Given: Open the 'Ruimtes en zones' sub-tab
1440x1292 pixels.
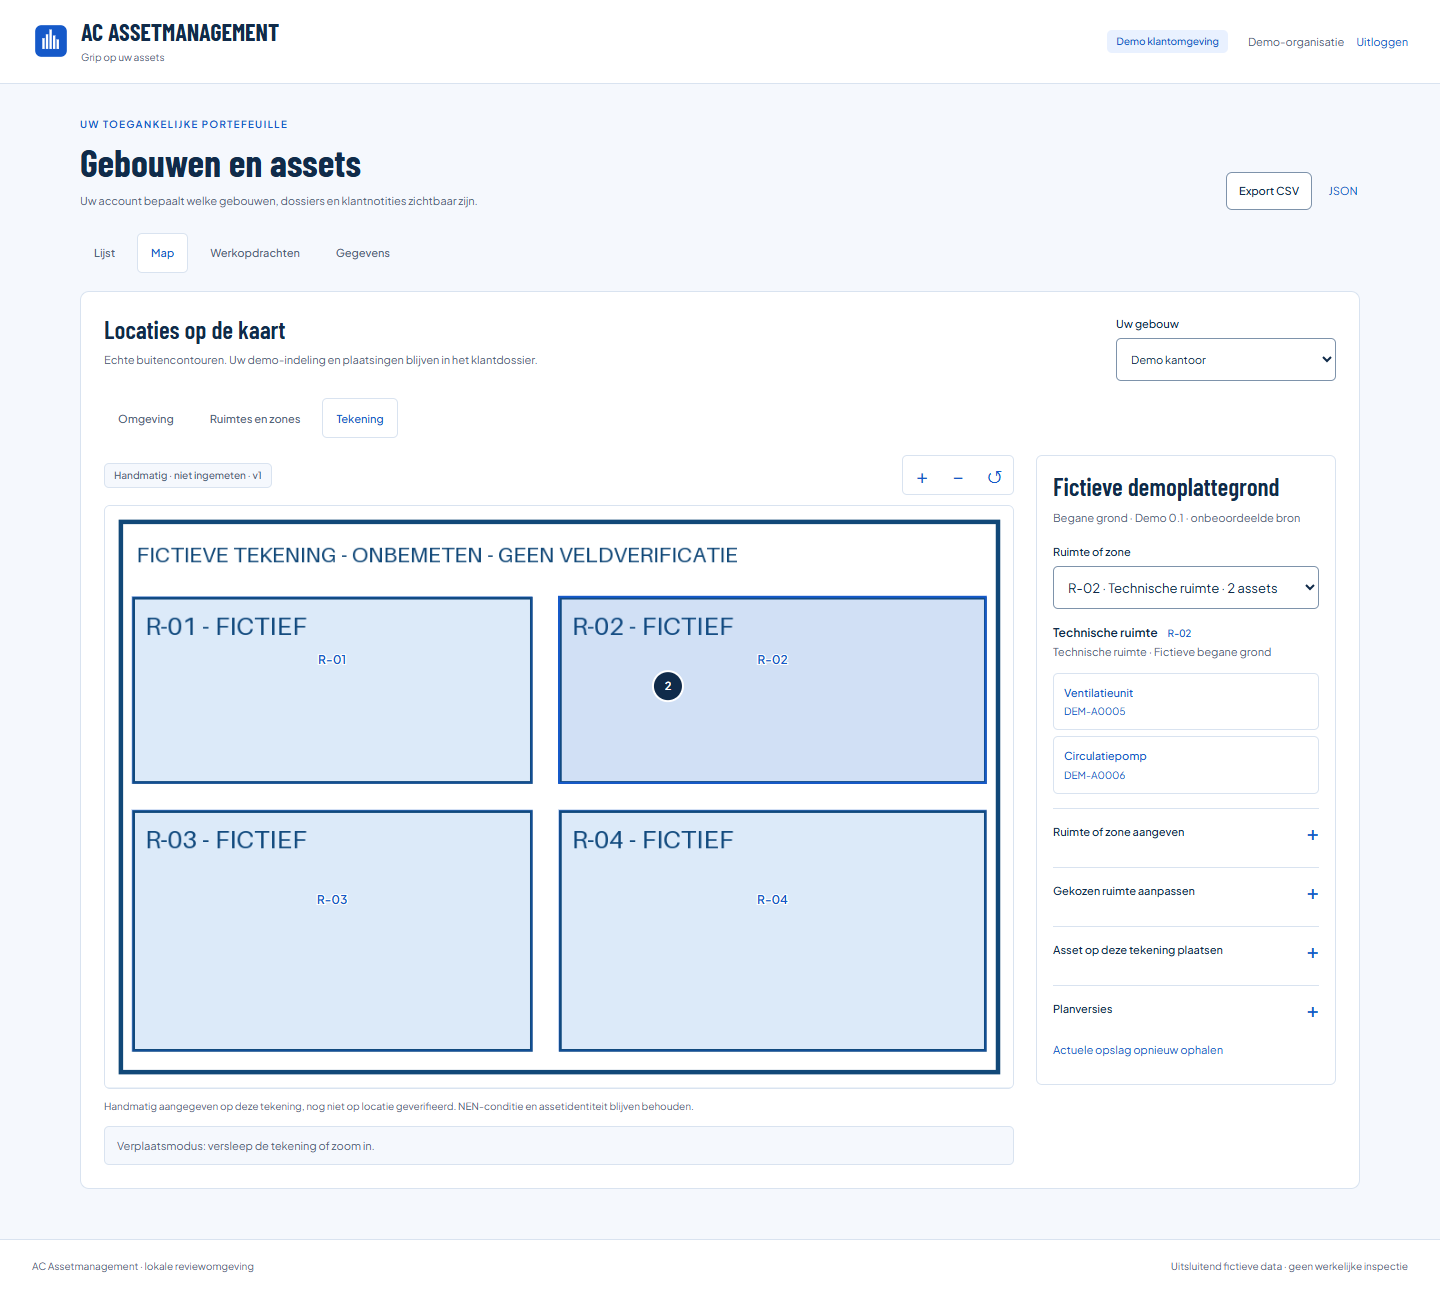Looking at the screenshot, I should pos(255,419).
